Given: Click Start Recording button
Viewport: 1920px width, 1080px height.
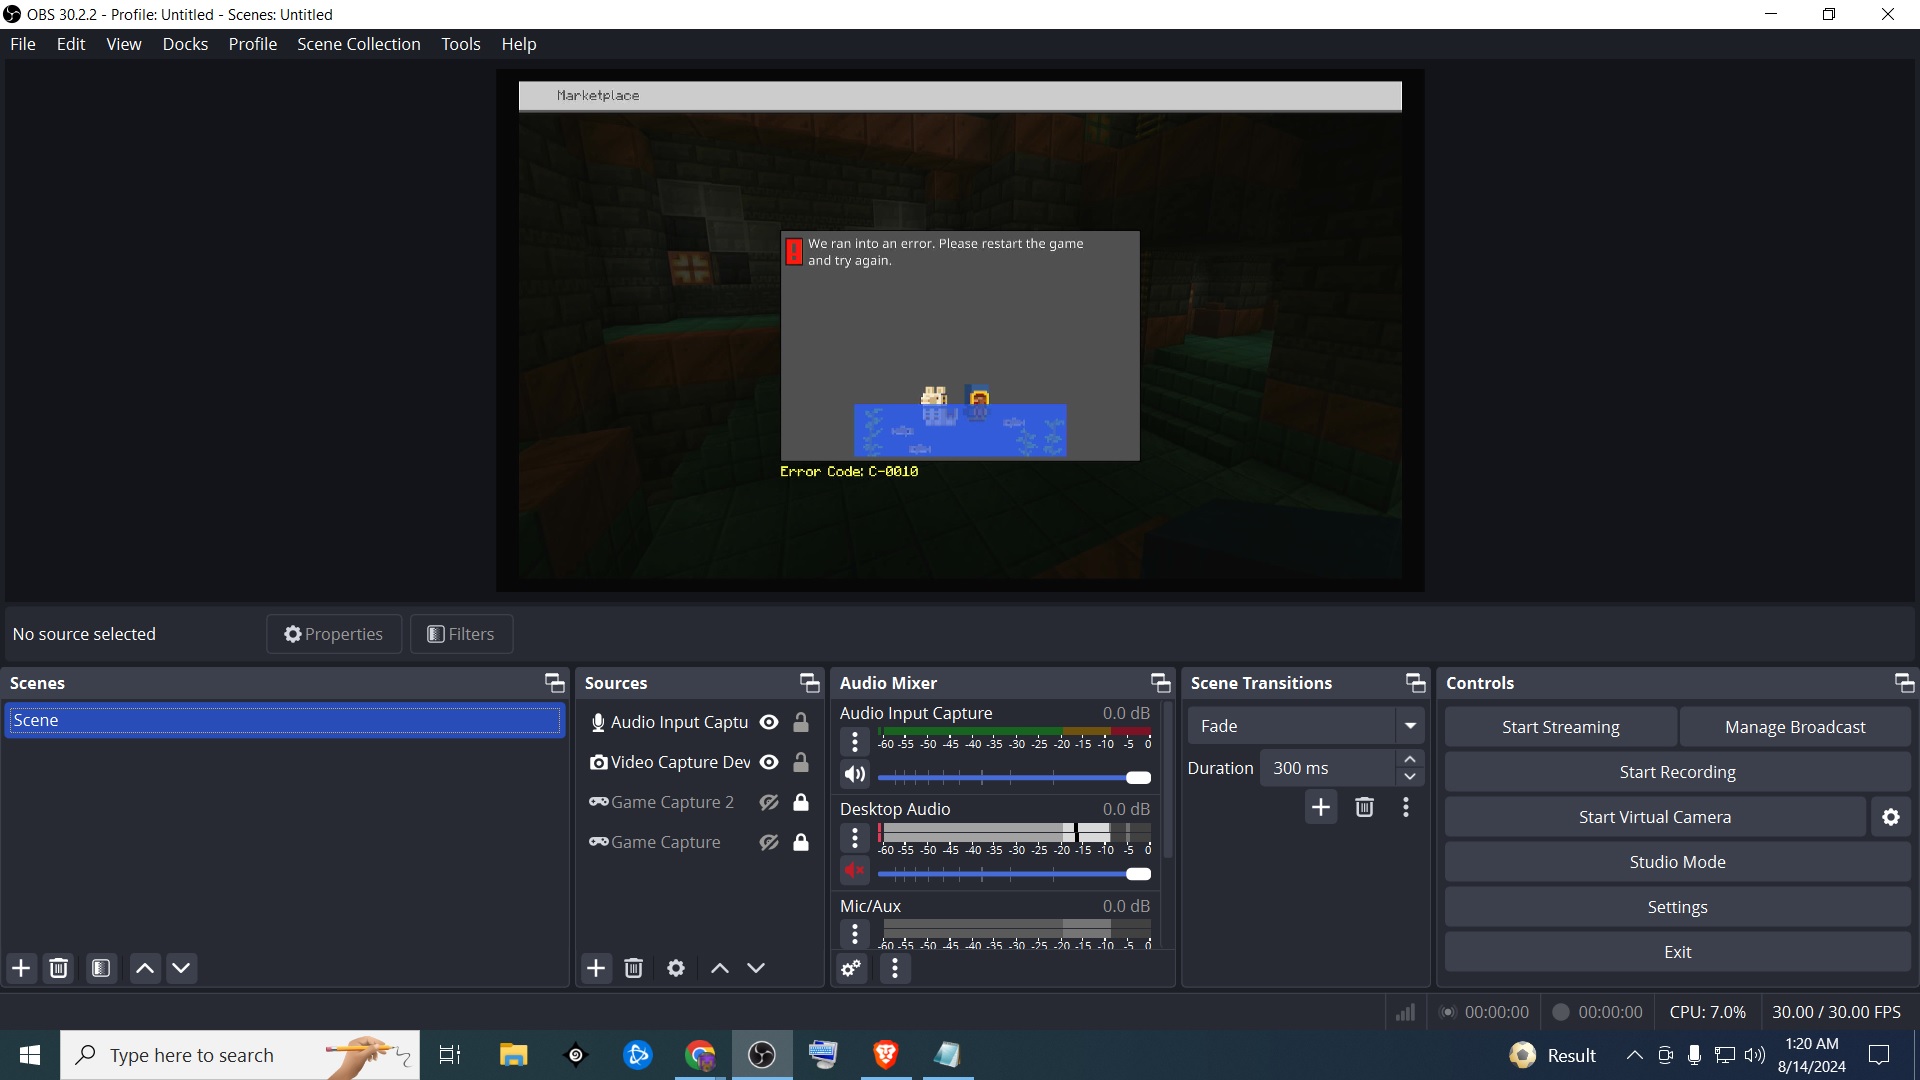Looking at the screenshot, I should [1677, 772].
